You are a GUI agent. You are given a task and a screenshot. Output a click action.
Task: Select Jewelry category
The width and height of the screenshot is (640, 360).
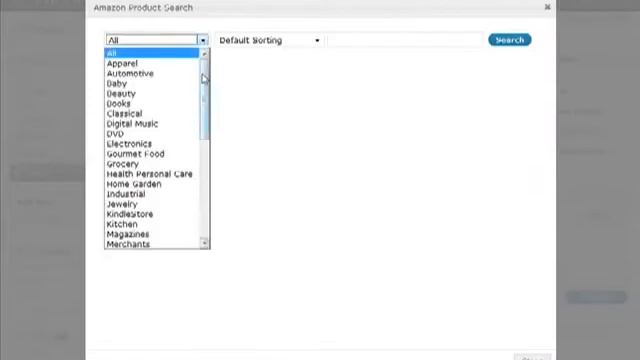pos(152,204)
